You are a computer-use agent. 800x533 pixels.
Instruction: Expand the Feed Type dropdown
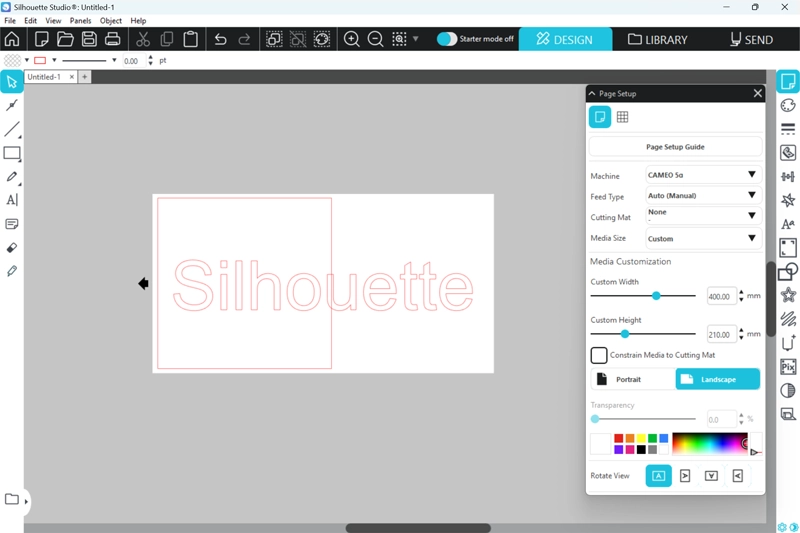[x=703, y=196]
